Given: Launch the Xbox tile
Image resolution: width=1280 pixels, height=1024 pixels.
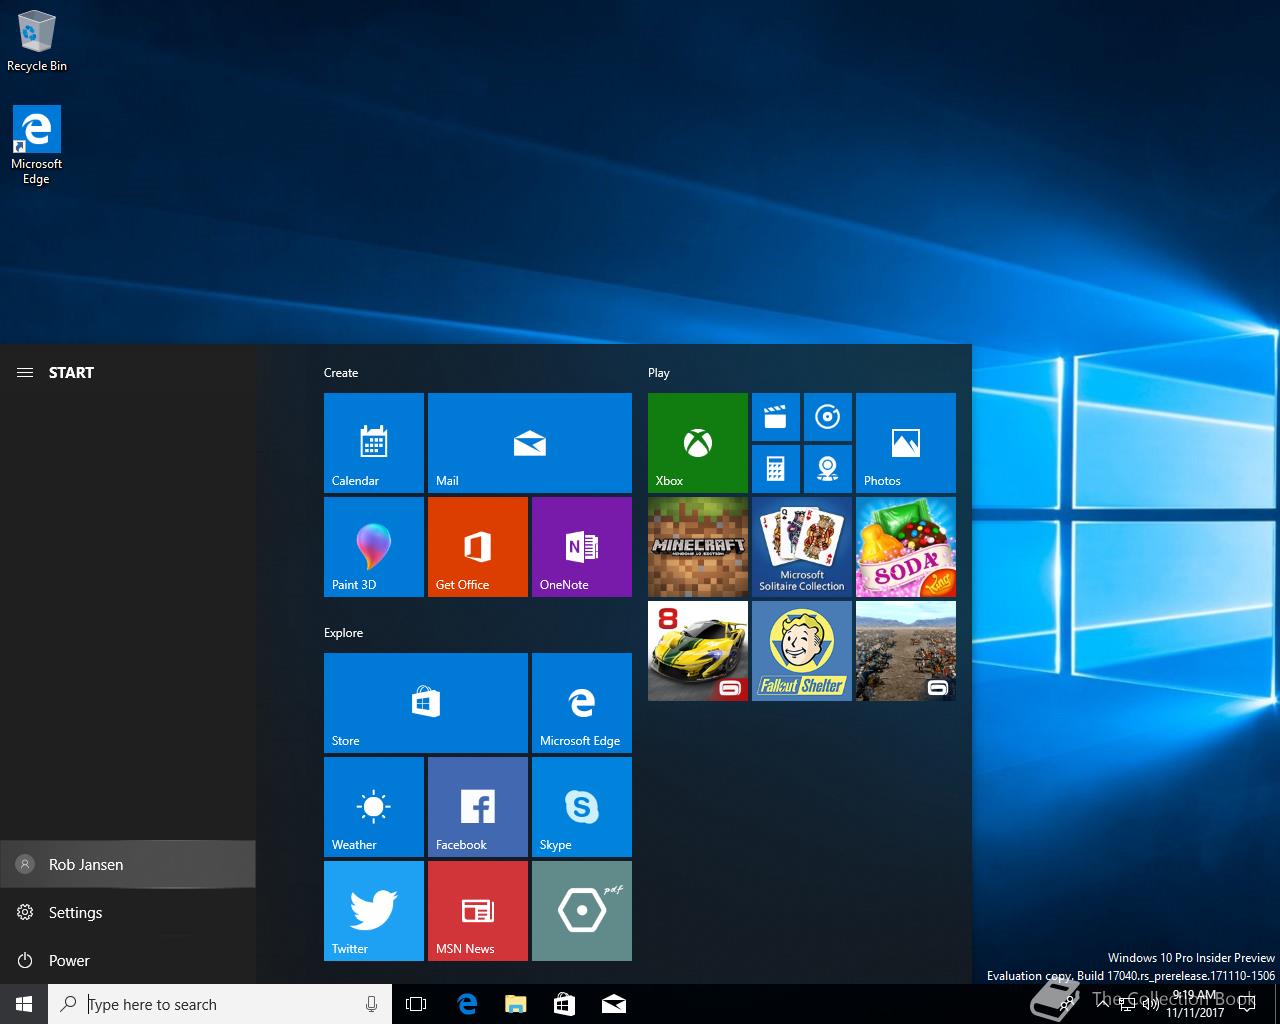Looking at the screenshot, I should click(698, 443).
